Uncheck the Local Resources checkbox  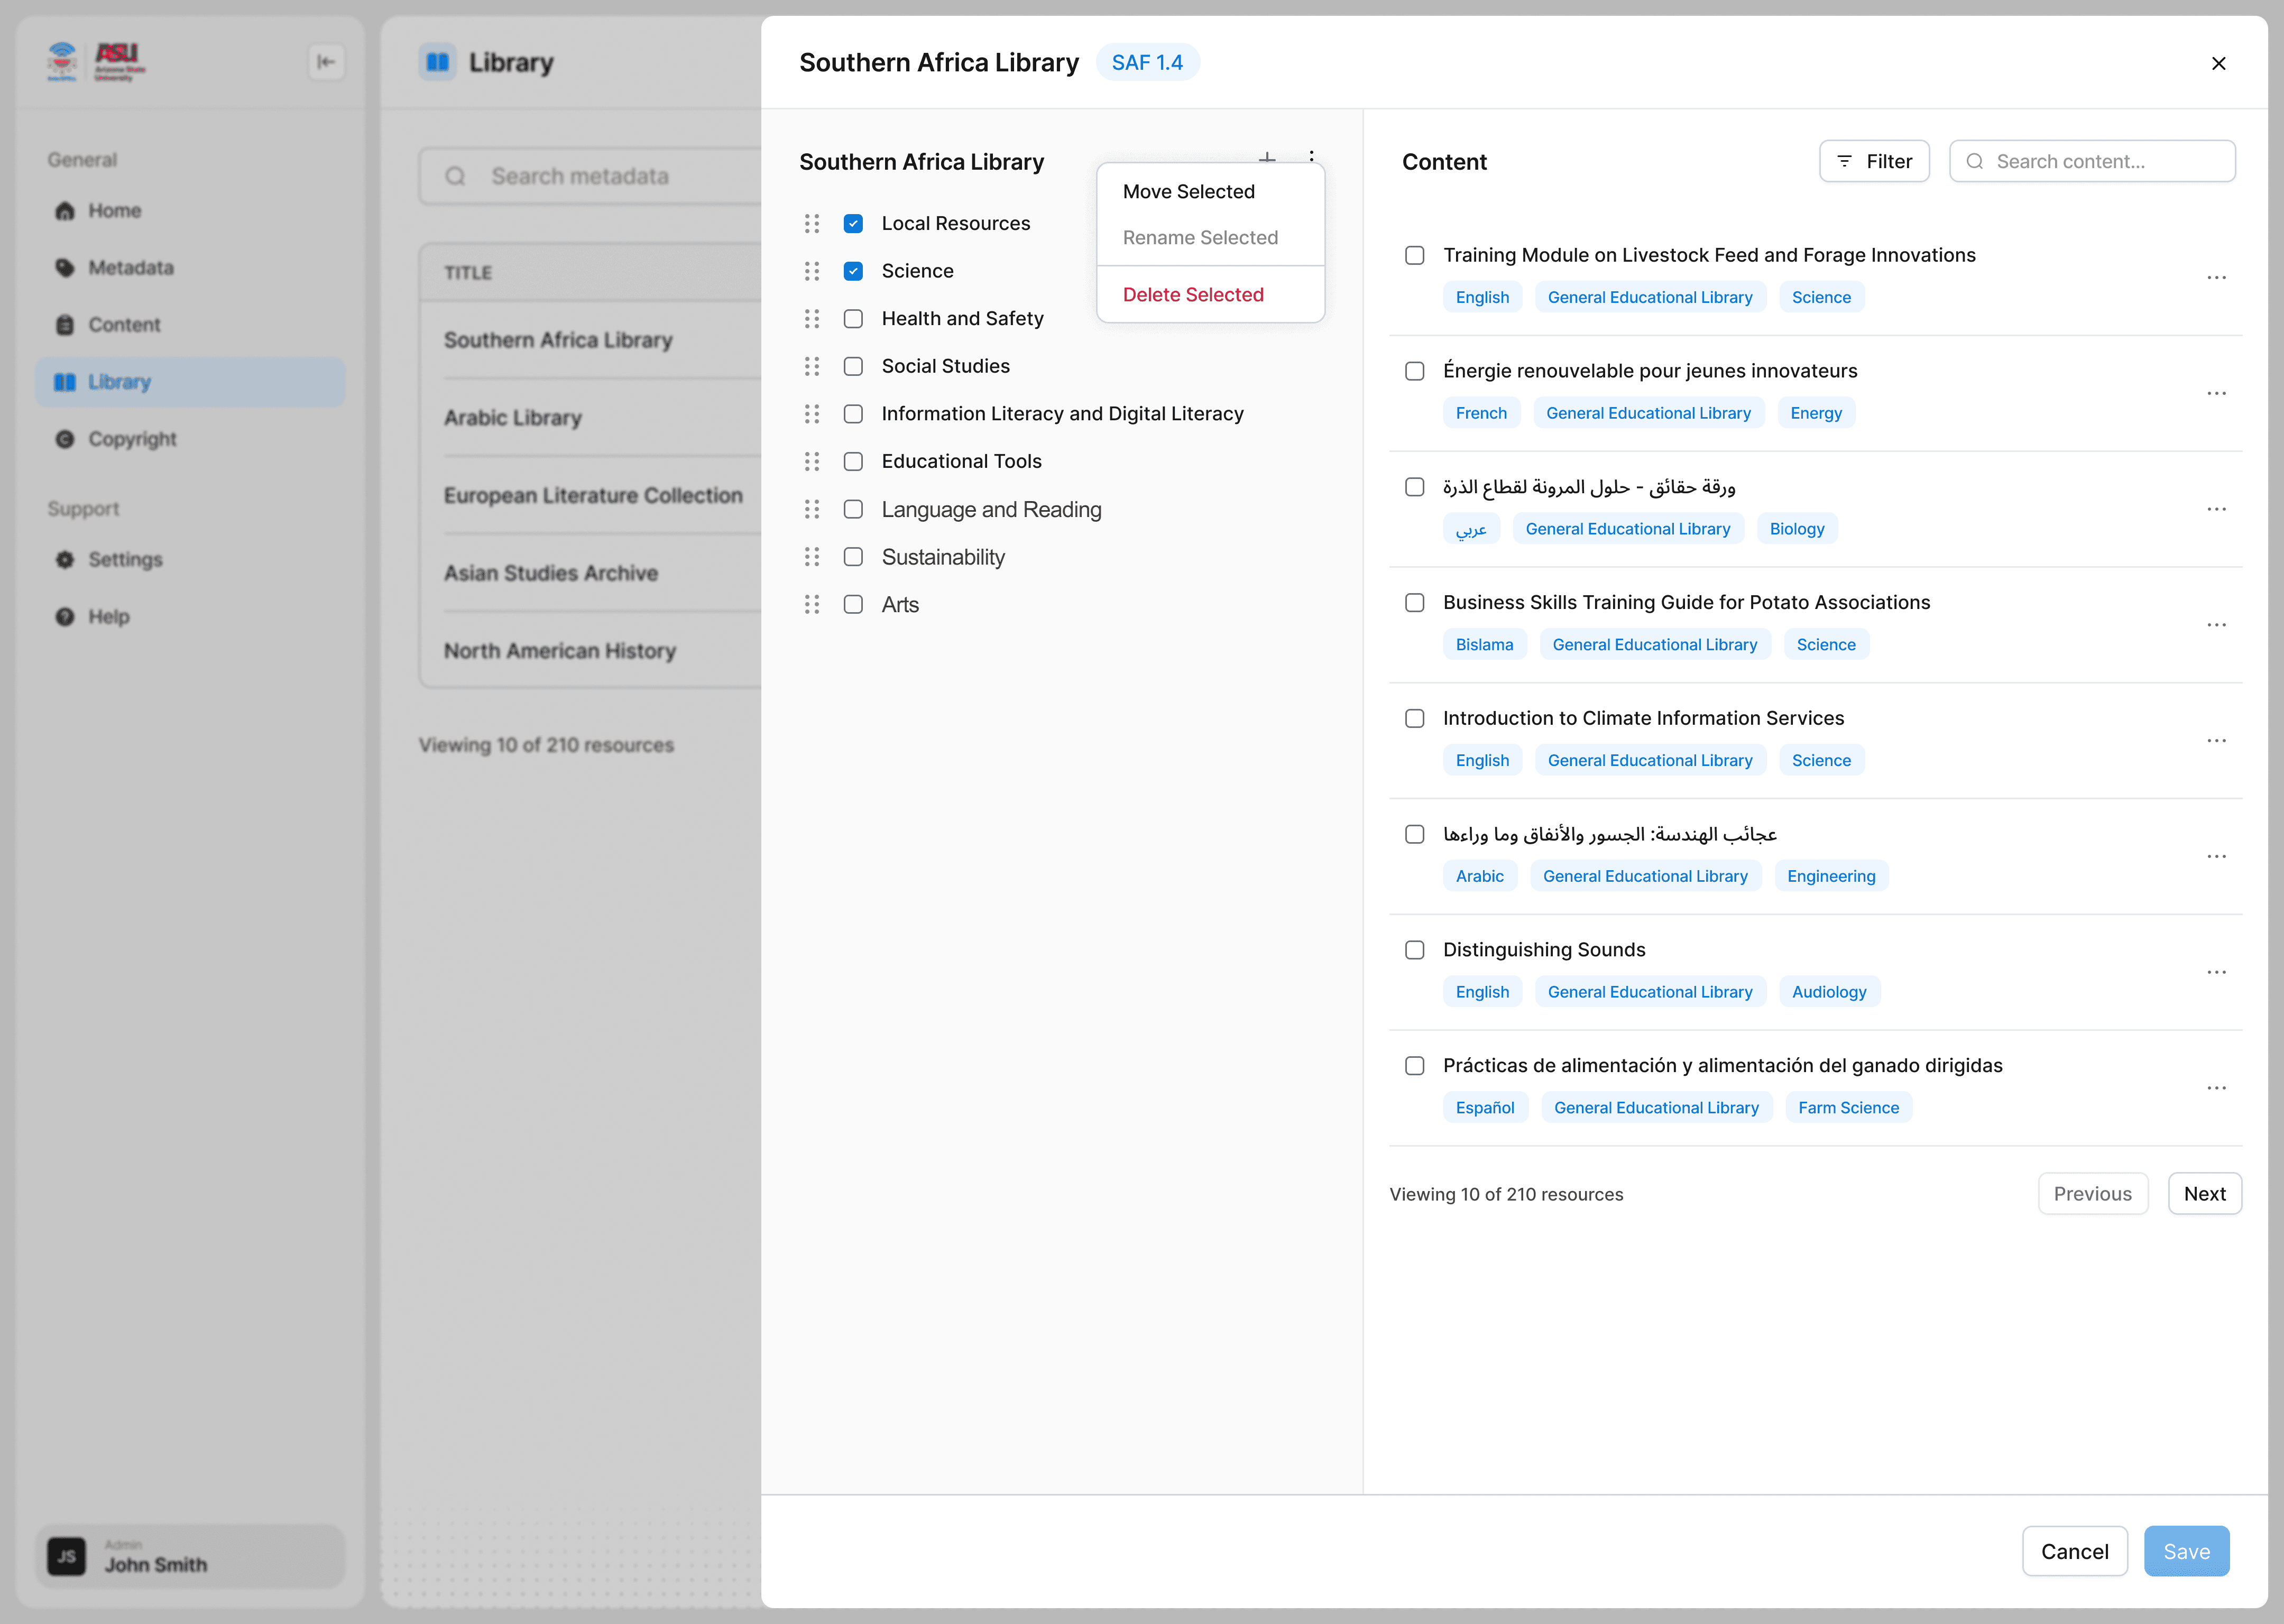[853, 223]
